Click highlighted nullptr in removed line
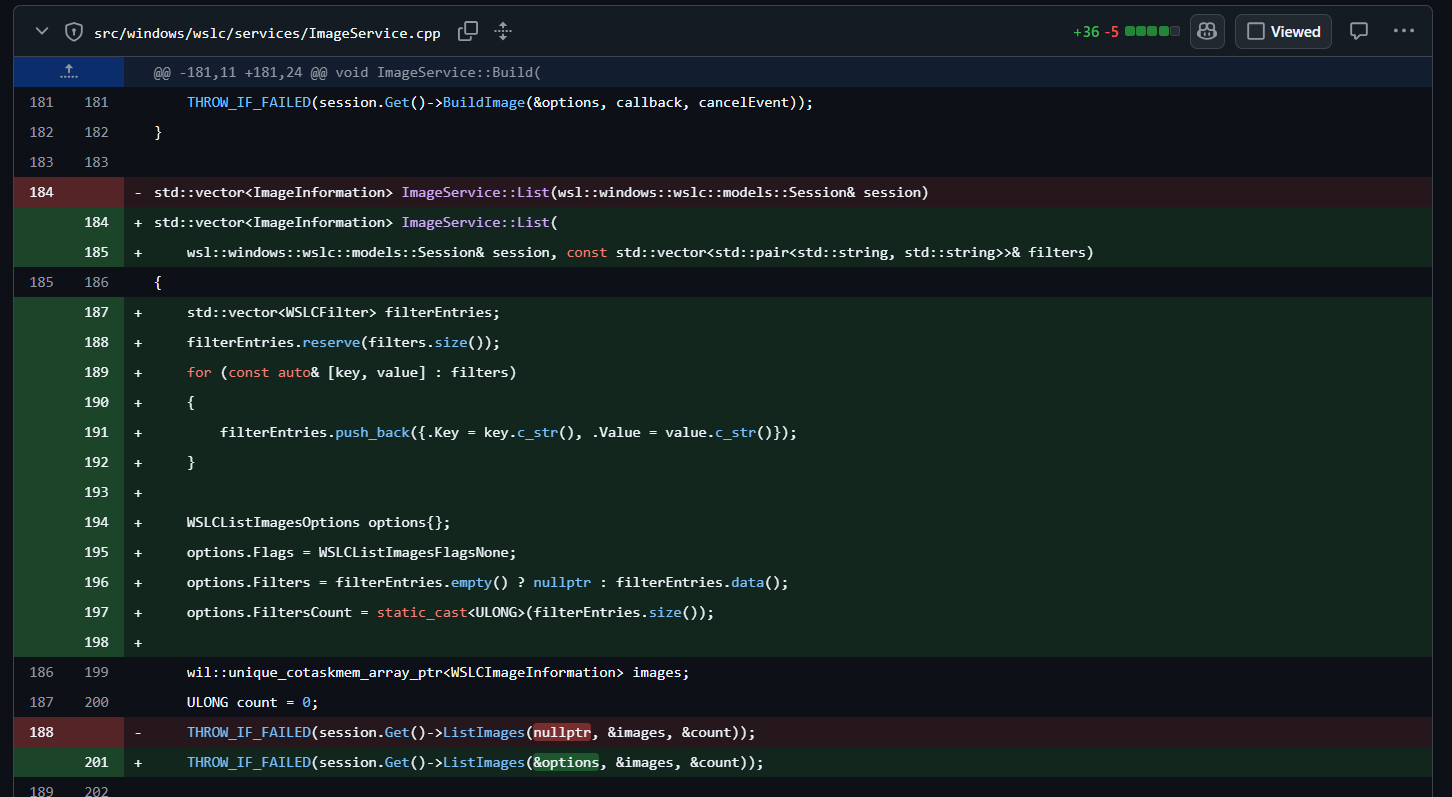 (x=563, y=732)
